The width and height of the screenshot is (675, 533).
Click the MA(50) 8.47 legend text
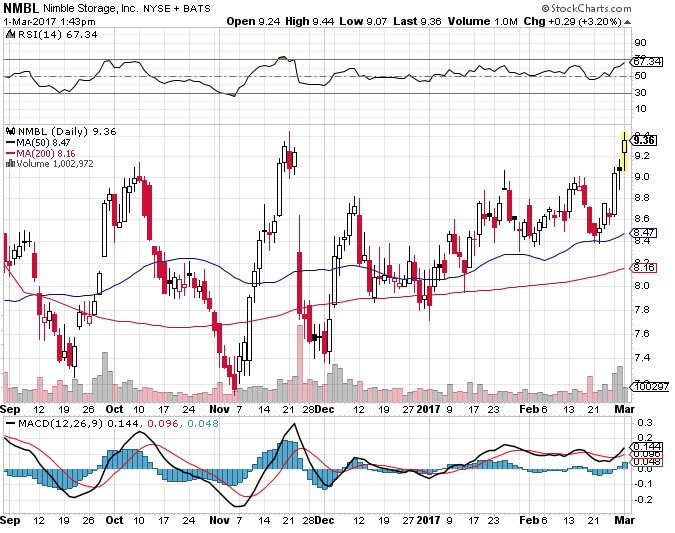click(x=43, y=143)
